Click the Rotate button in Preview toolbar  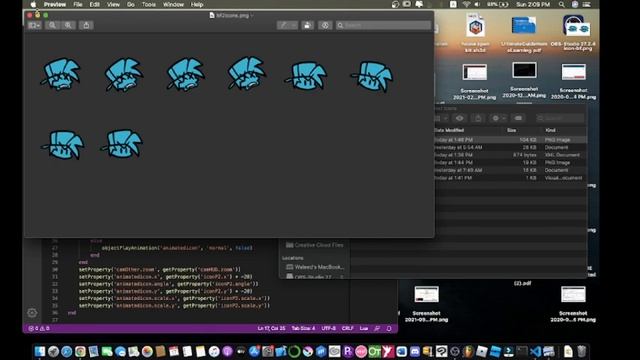pos(307,25)
